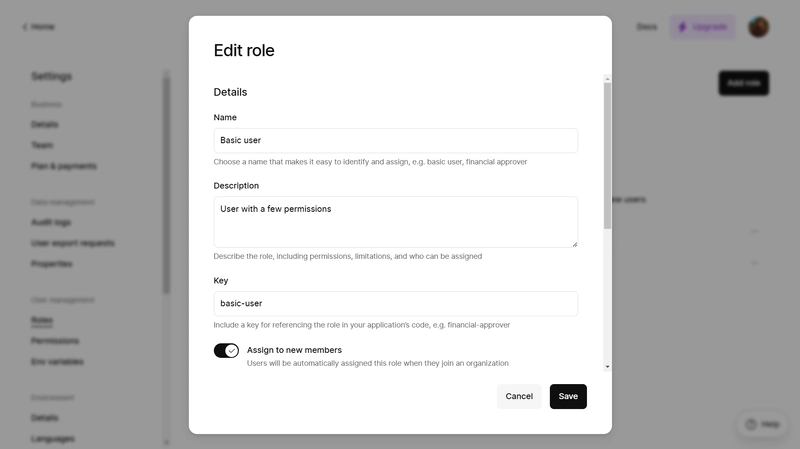The width and height of the screenshot is (800, 449).
Task: Select Team under Business settings
Action: [x=42, y=145]
